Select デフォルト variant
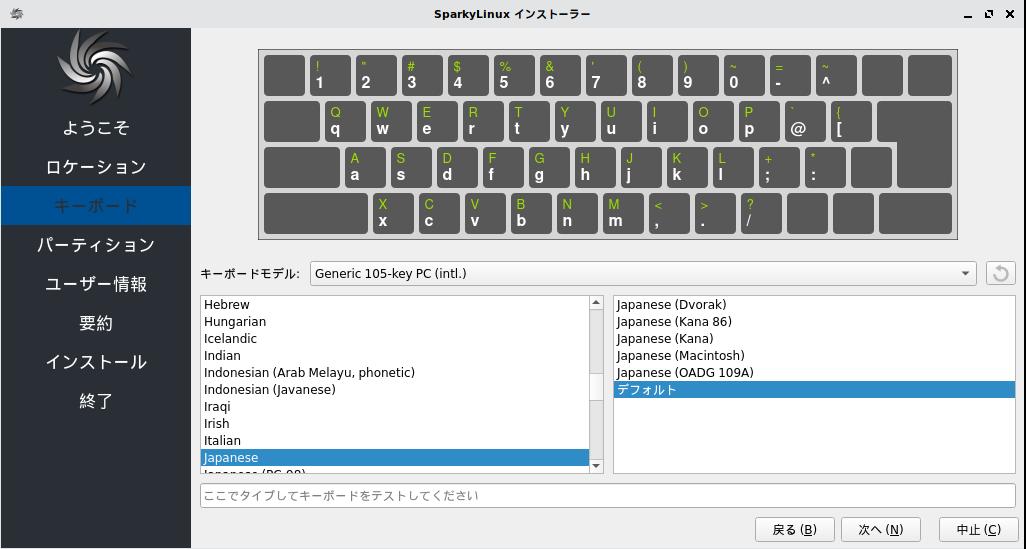Viewport: 1026px width, 549px height. coord(814,389)
